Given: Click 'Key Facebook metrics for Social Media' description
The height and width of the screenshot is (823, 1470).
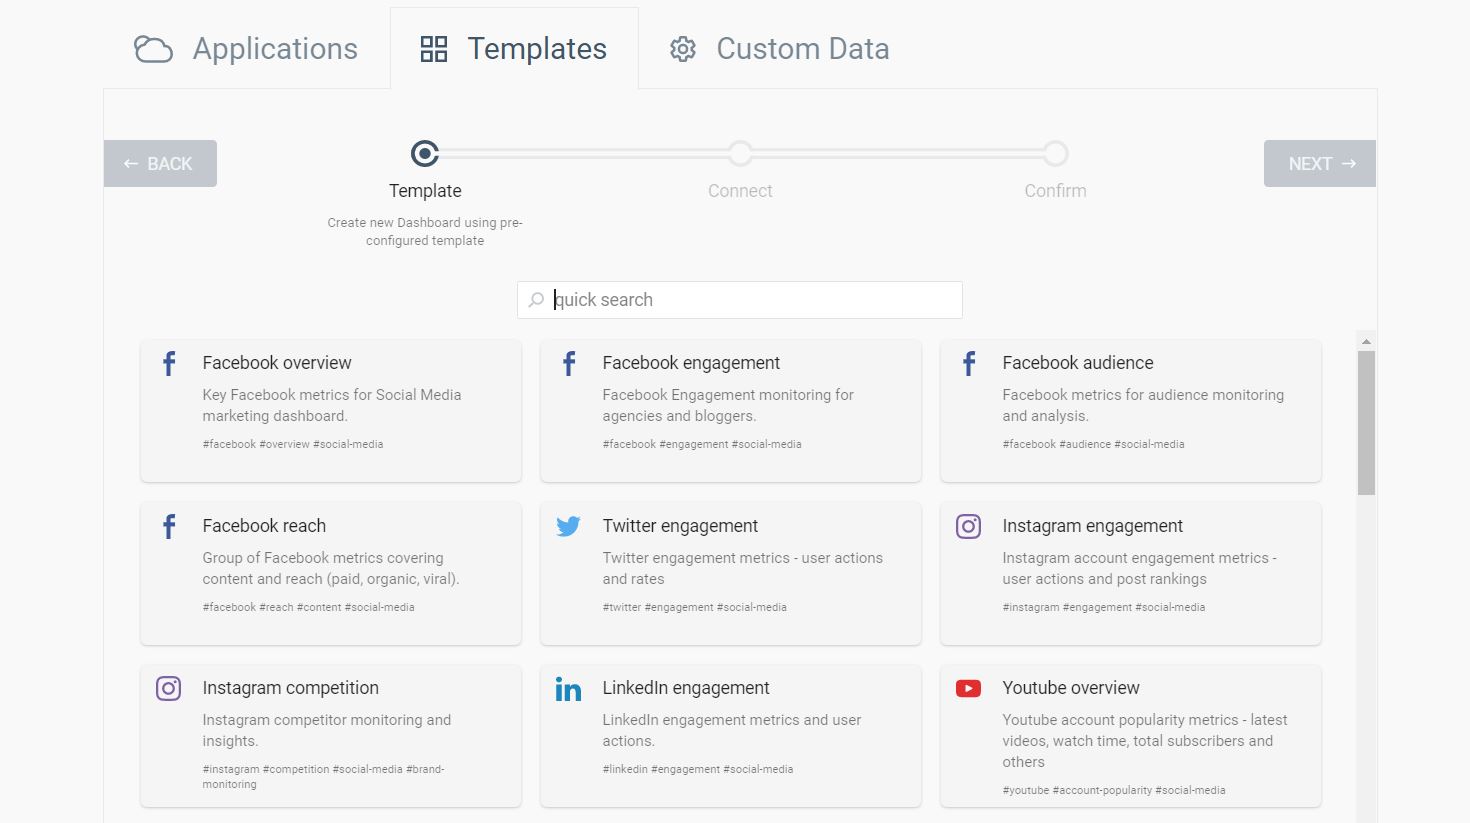Looking at the screenshot, I should coord(332,405).
